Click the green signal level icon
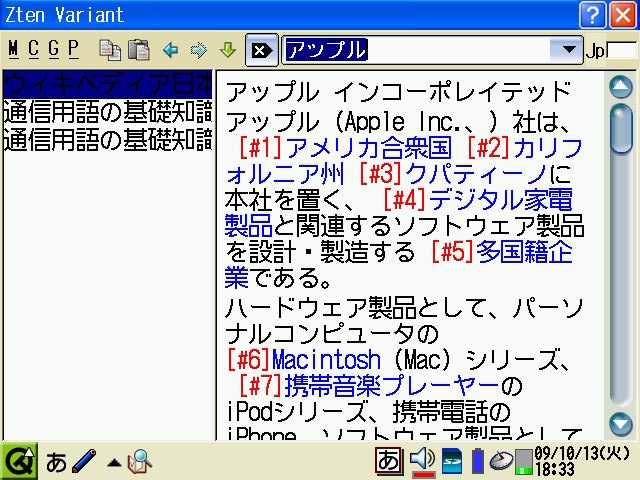 [523, 462]
